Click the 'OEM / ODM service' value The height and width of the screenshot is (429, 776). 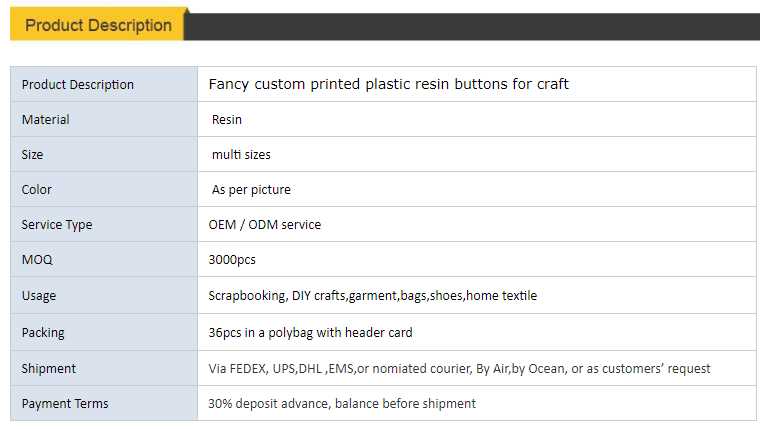[265, 225]
